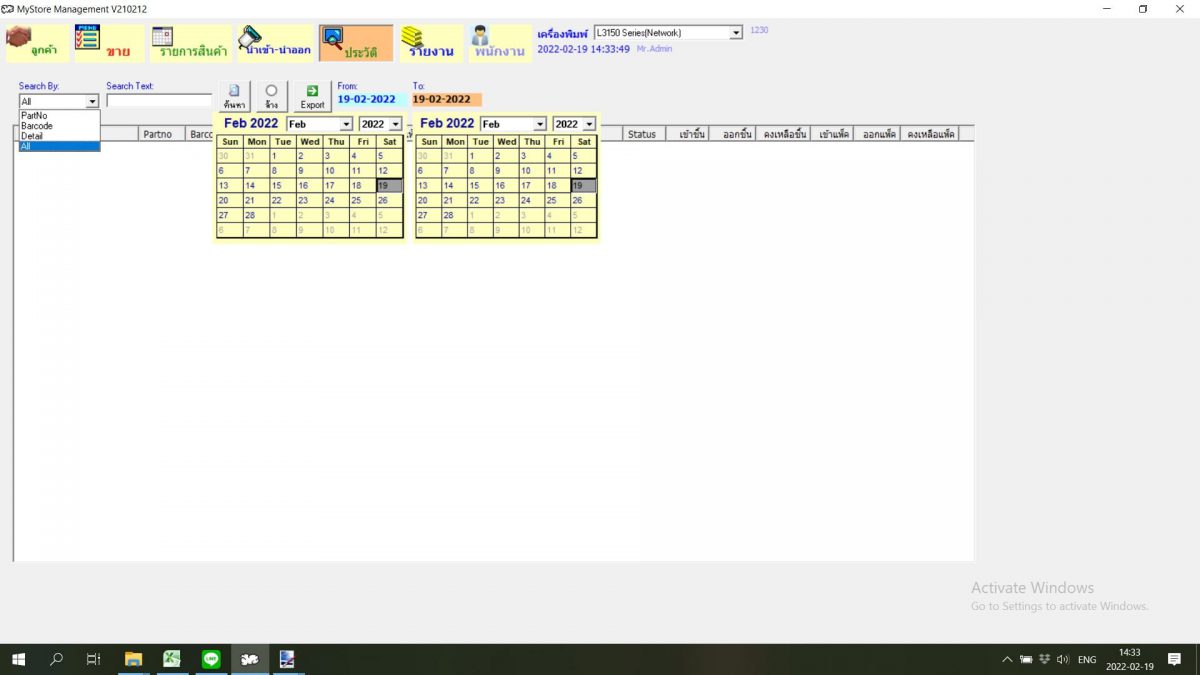Screen dimensions: 1200x675
Task: Click the From date field 19-02-2022
Action: (x=371, y=99)
